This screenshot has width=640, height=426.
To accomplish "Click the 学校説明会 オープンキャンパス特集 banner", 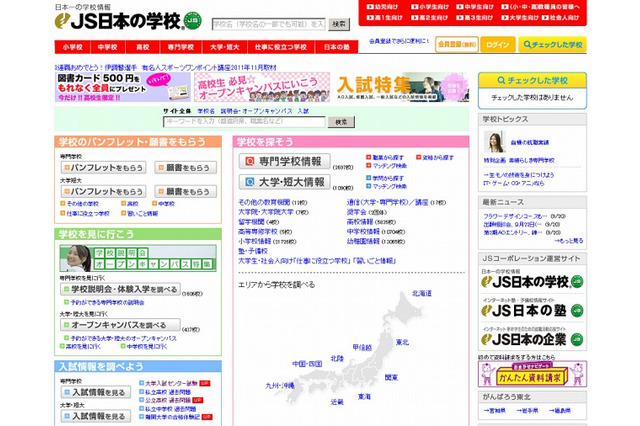I will coord(138,258).
